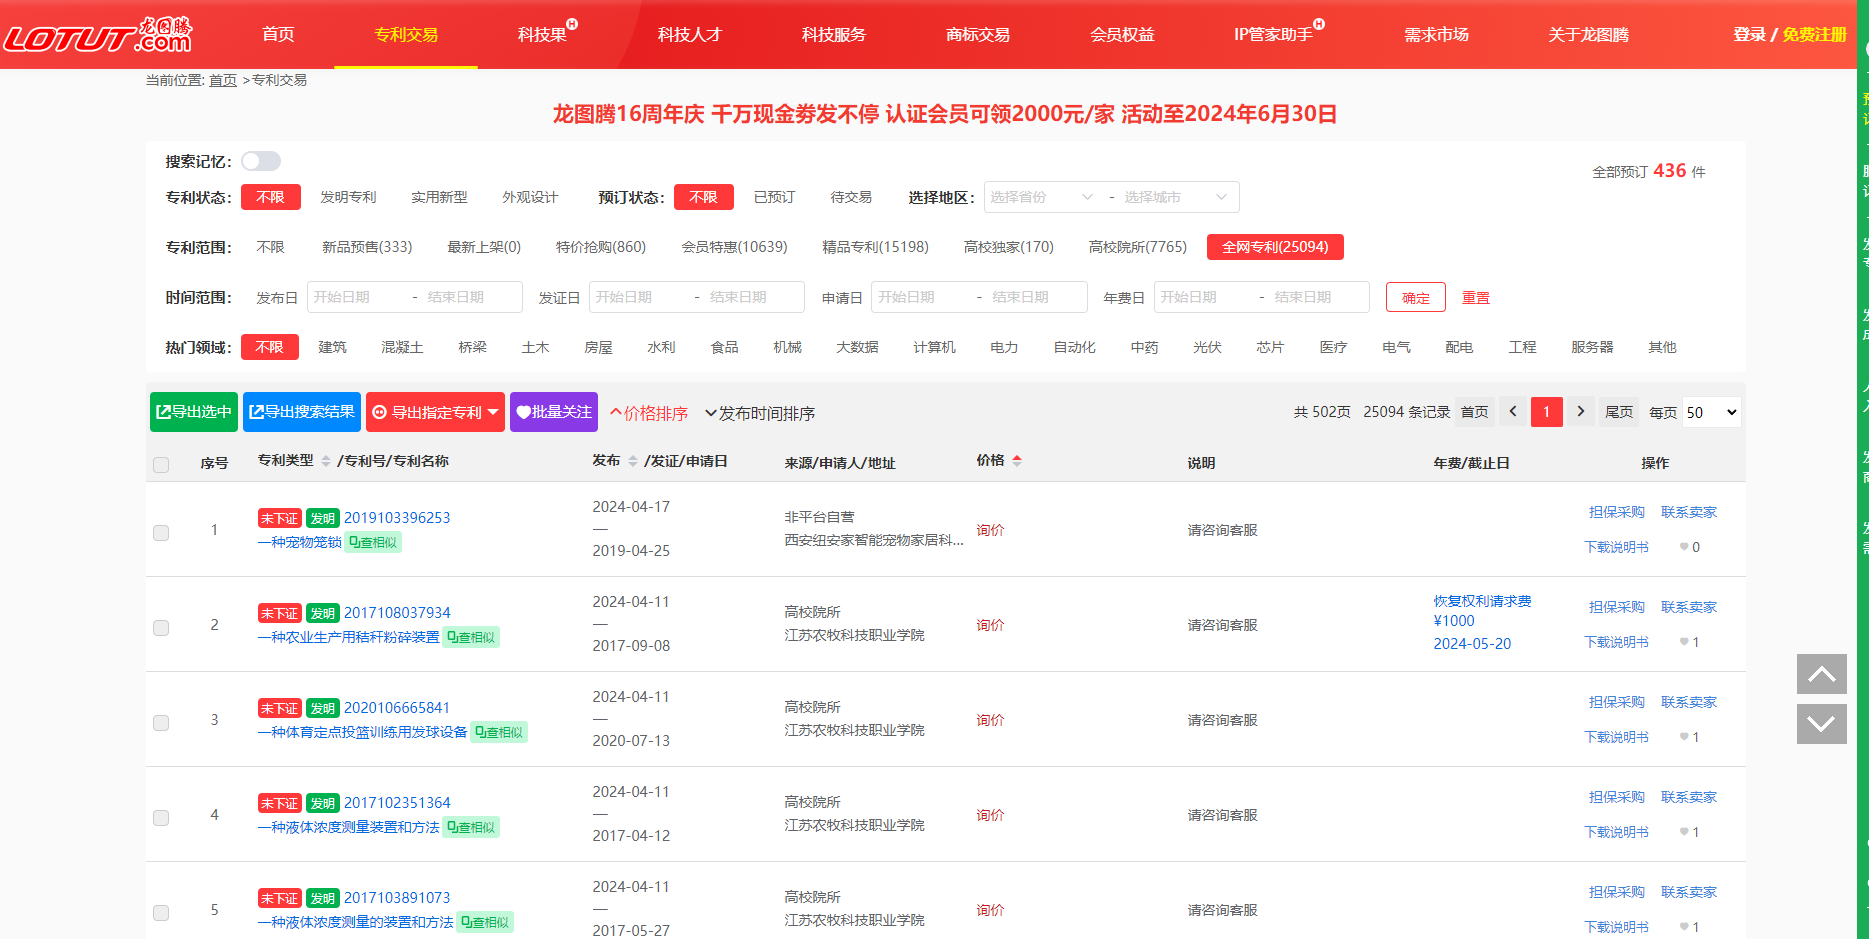Sort by the 专利类型 column sort arrows
The image size is (1869, 939).
(x=326, y=461)
